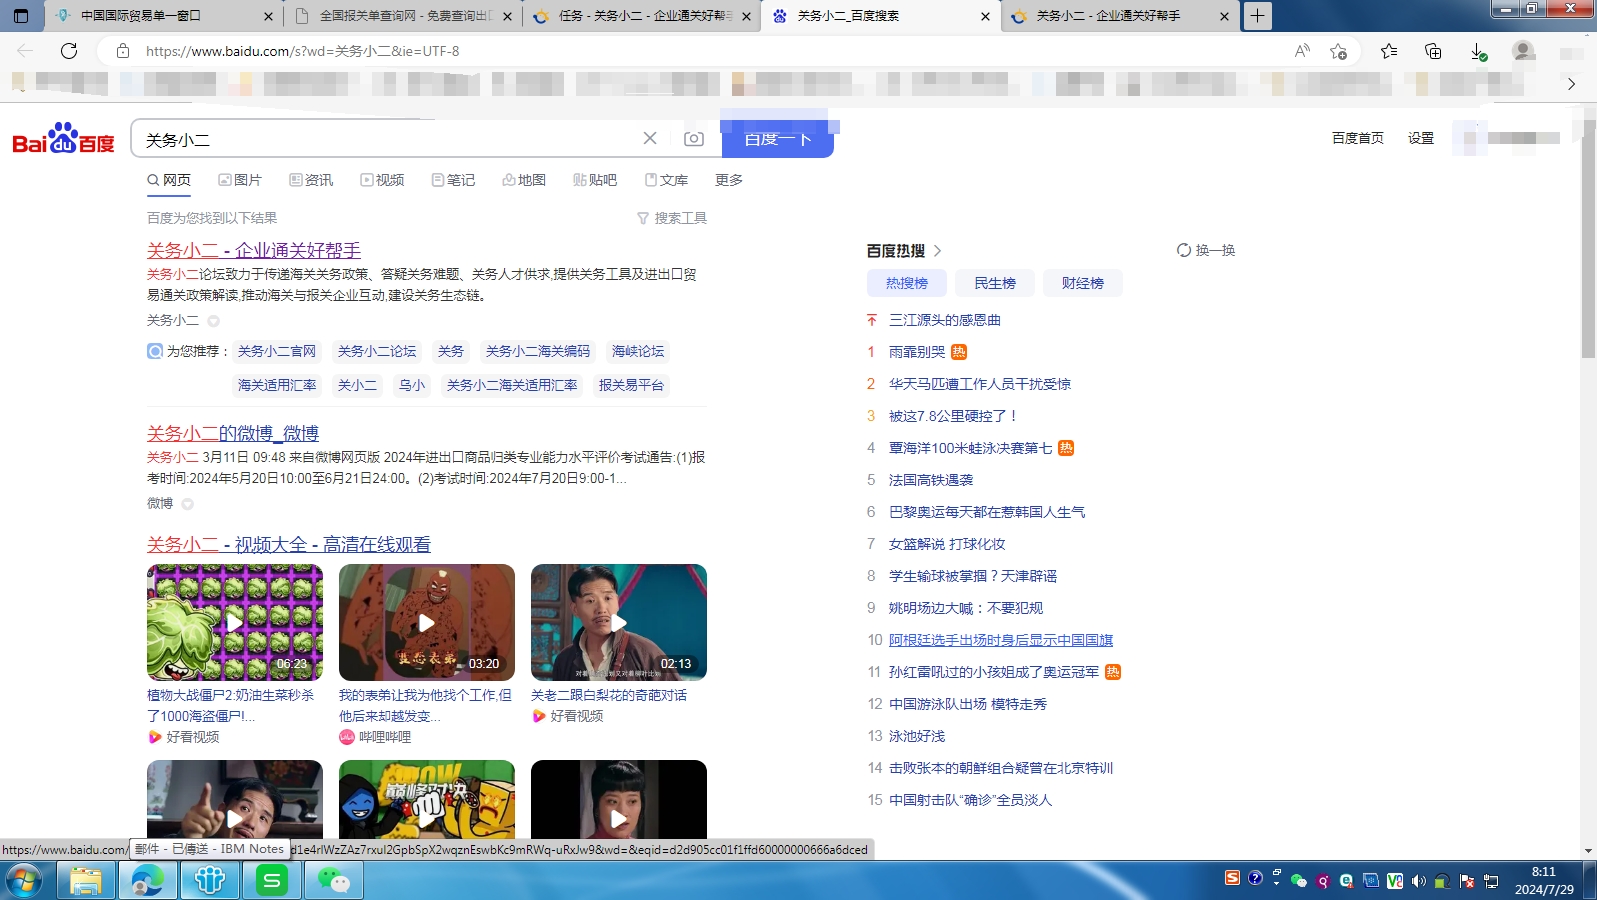Viewport: 1597px width, 900px height.
Task: Open File Explorer from taskbar
Action: coord(86,881)
